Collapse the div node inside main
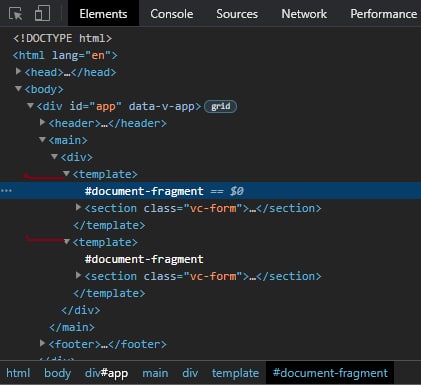Viewport: 421px width, 386px height. click(x=54, y=157)
